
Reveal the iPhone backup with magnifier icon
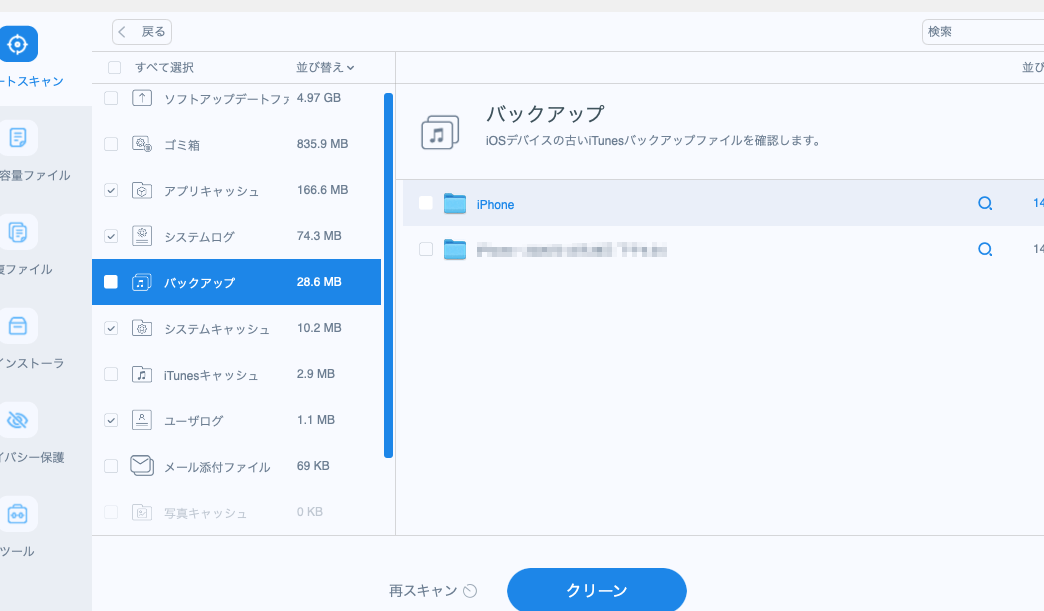click(985, 203)
